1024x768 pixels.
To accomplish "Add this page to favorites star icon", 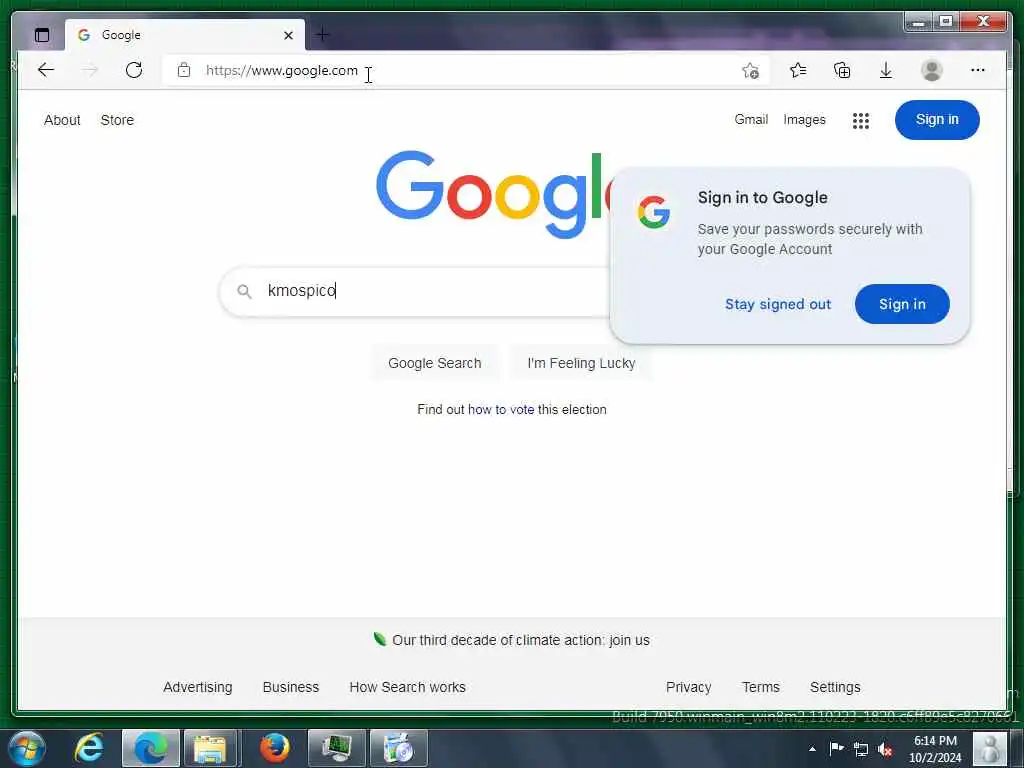I will click(x=750, y=70).
